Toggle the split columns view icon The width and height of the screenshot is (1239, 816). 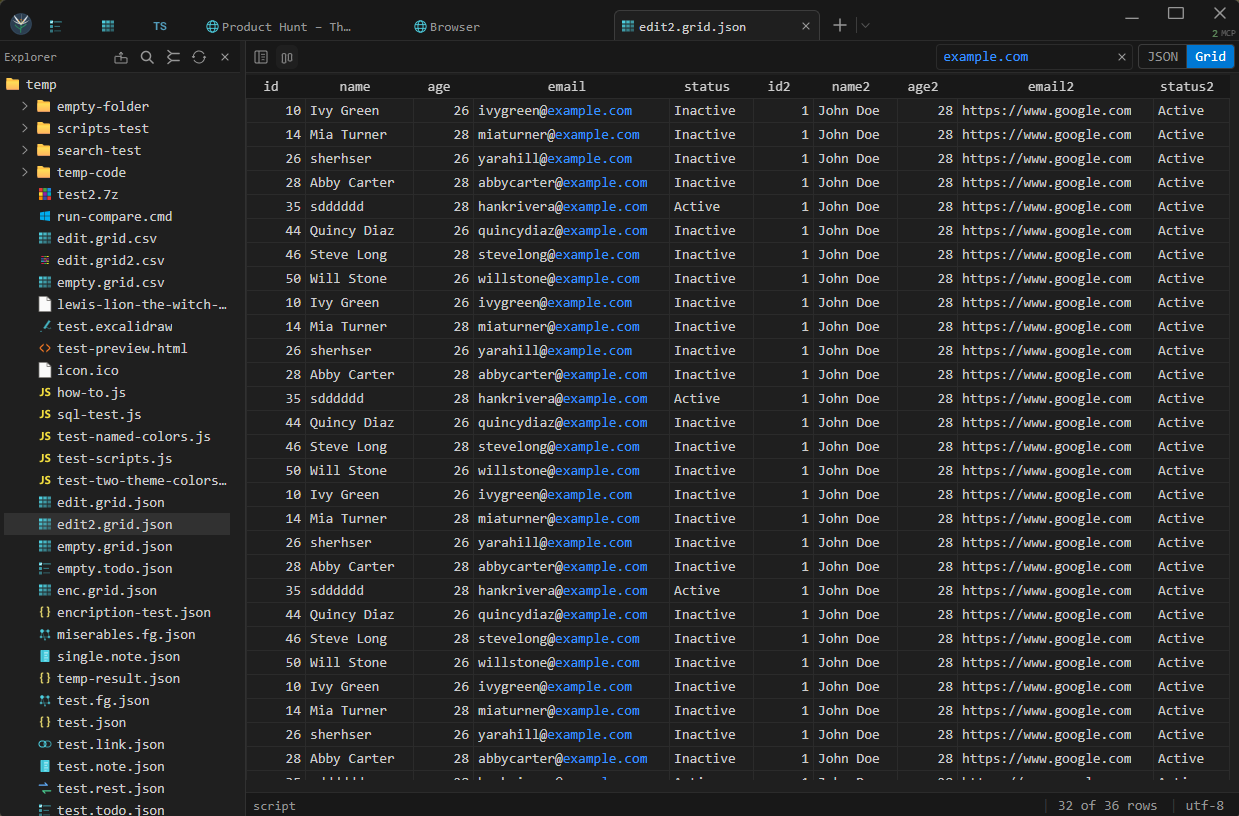(x=287, y=58)
